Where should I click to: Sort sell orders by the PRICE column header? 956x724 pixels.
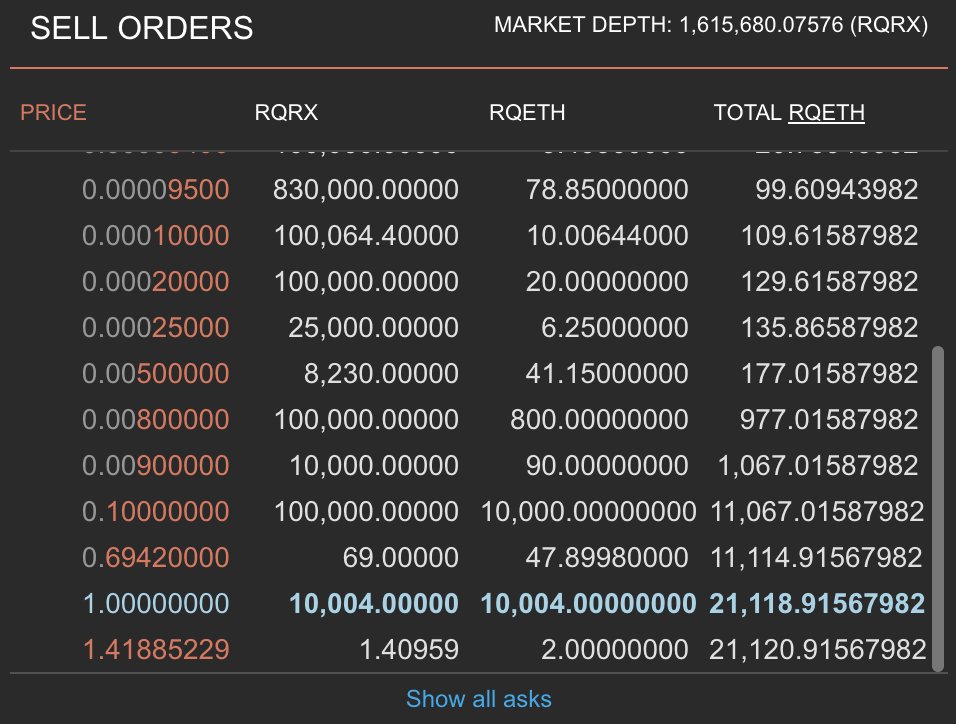click(53, 112)
